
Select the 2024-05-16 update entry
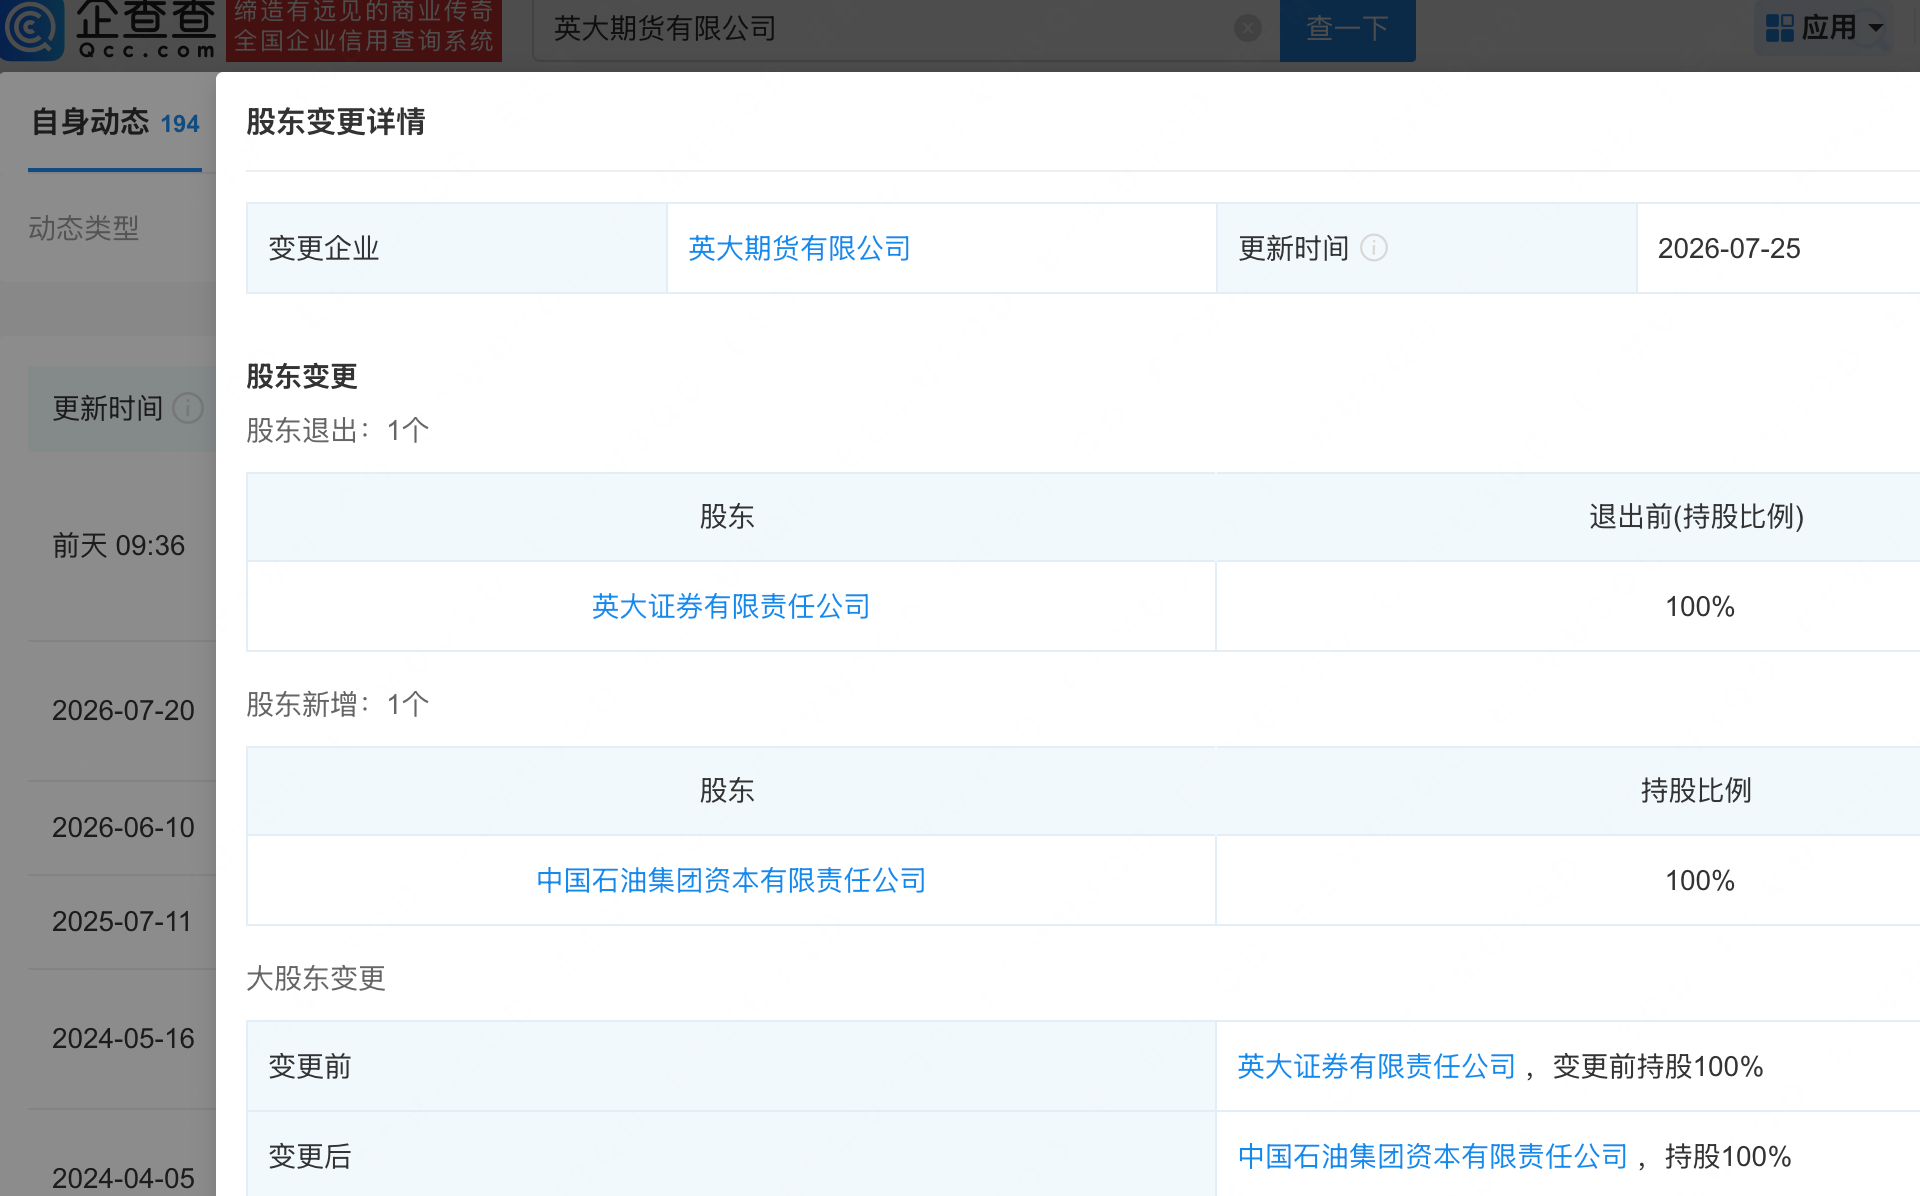click(x=123, y=1038)
